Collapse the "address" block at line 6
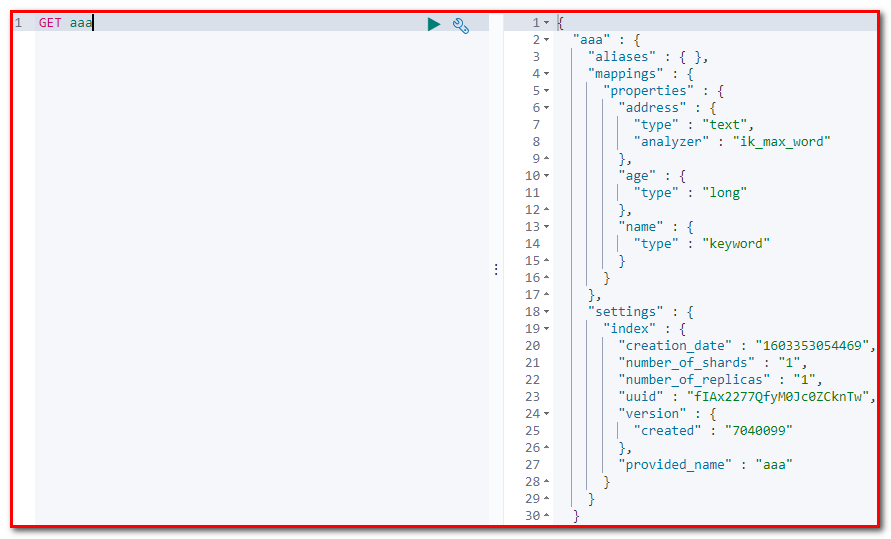891x539 pixels. pos(547,108)
